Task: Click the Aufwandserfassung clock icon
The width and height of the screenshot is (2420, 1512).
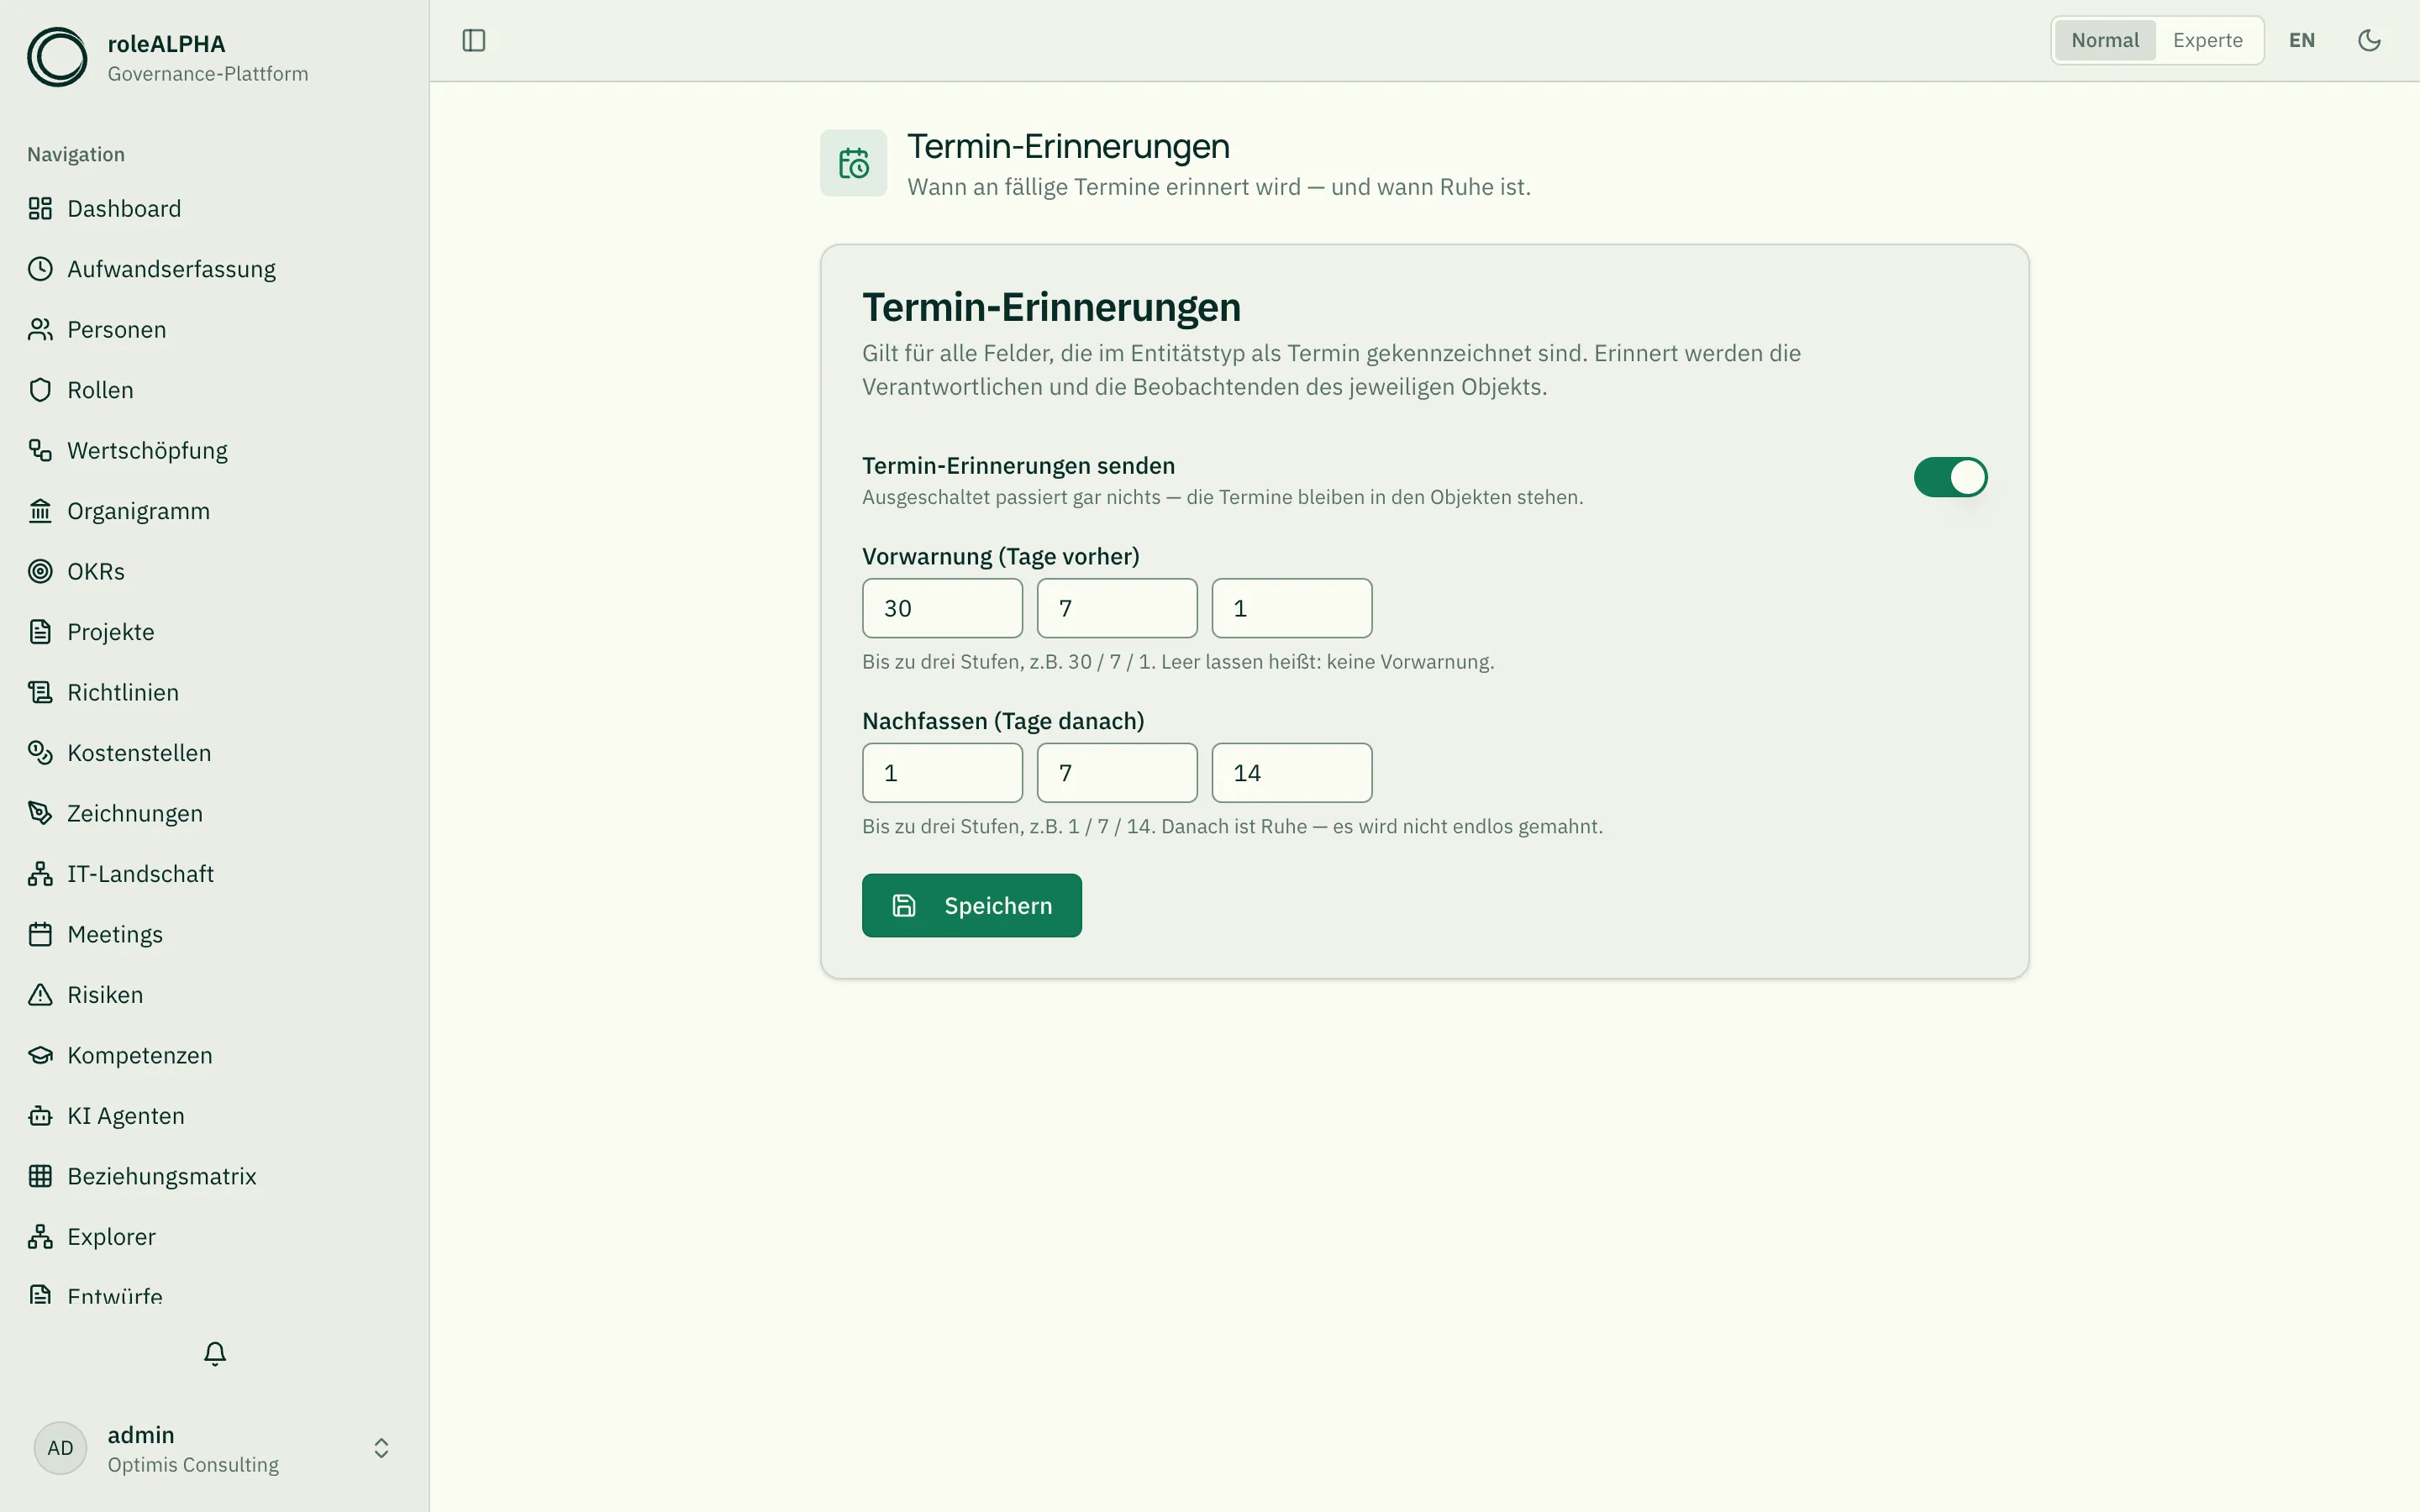Action: tap(40, 269)
